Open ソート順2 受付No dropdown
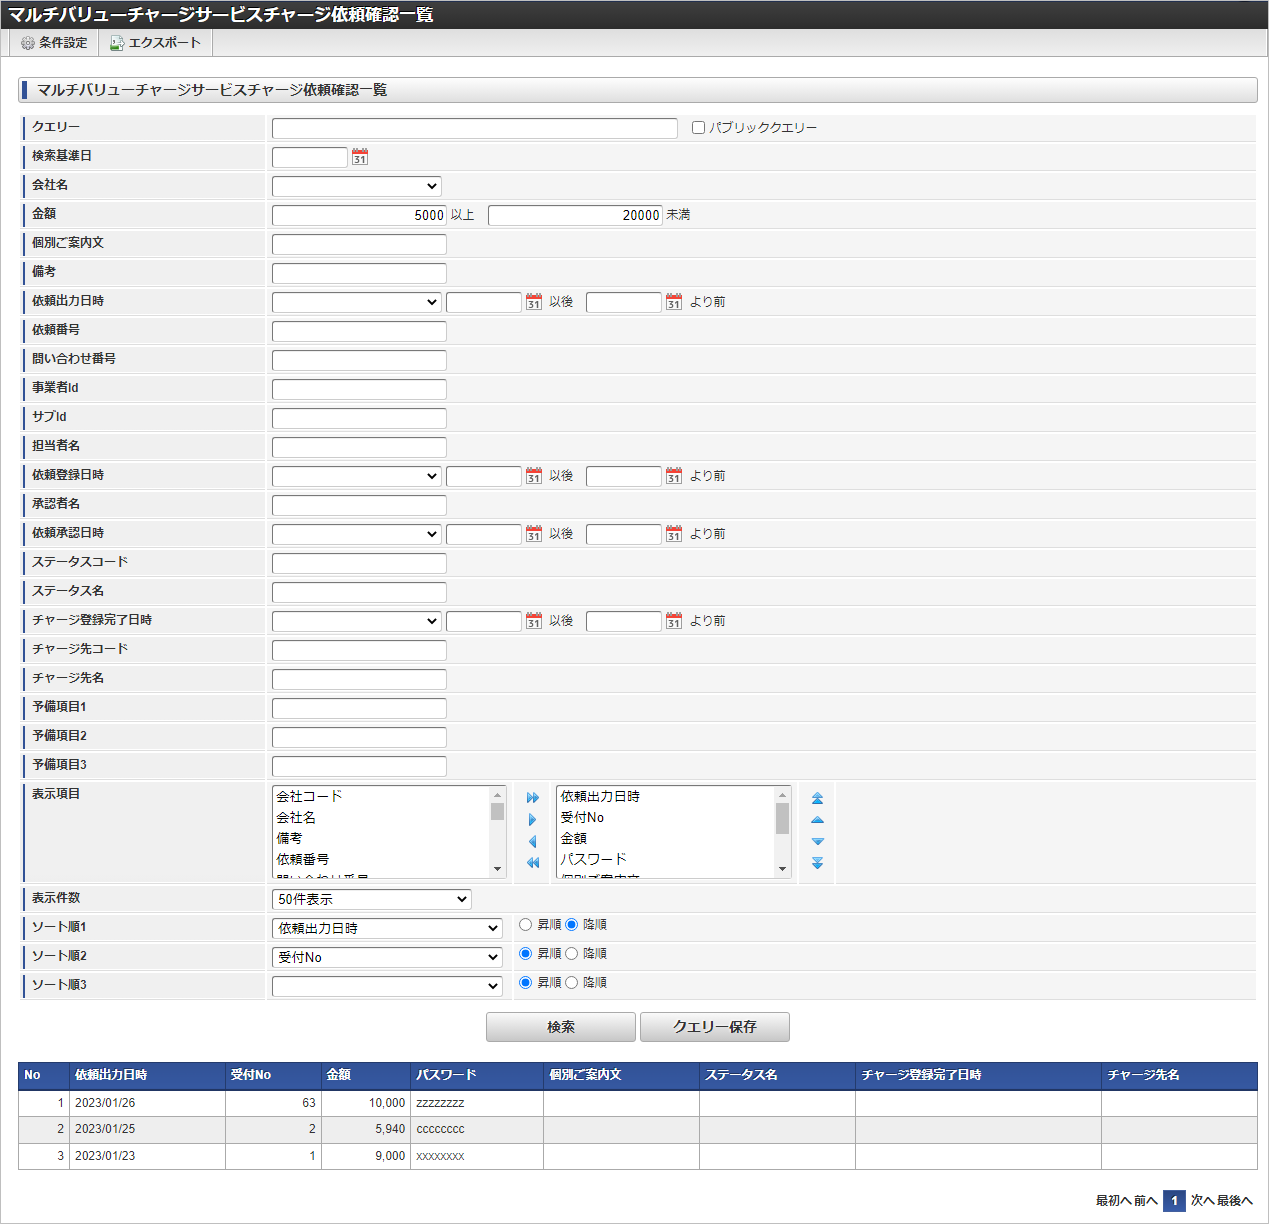Viewport: 1269px width, 1224px height. [x=387, y=957]
